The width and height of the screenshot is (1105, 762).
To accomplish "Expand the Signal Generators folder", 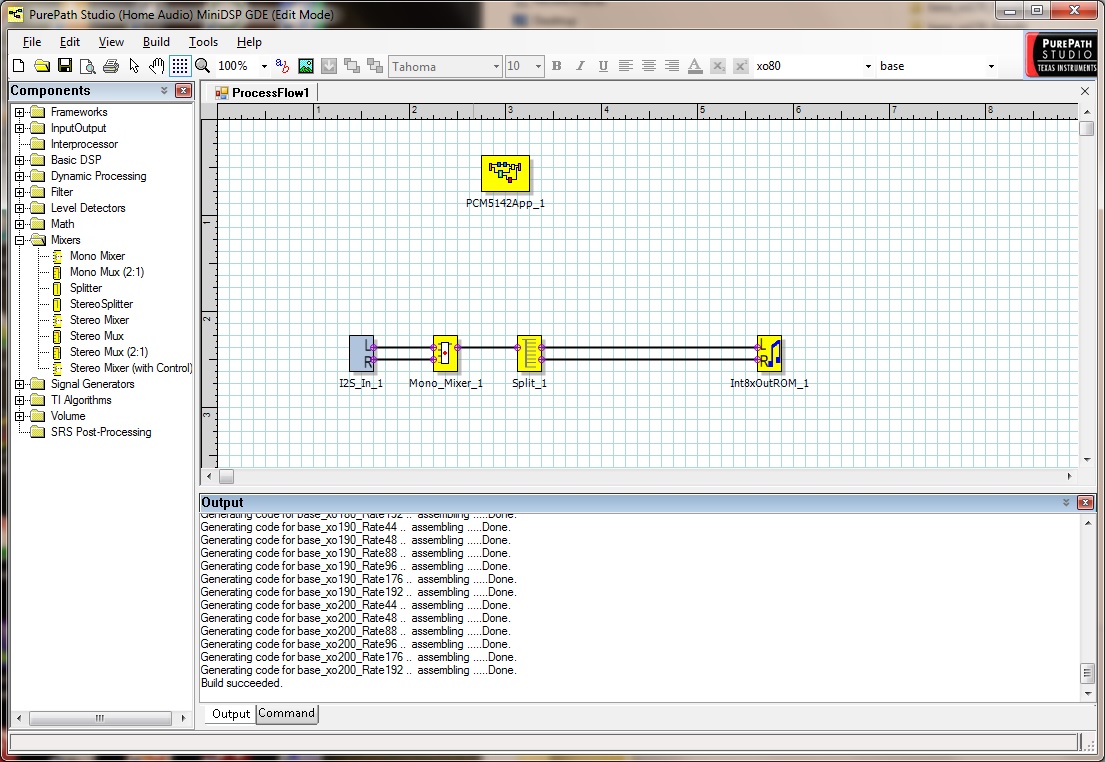I will 20,384.
